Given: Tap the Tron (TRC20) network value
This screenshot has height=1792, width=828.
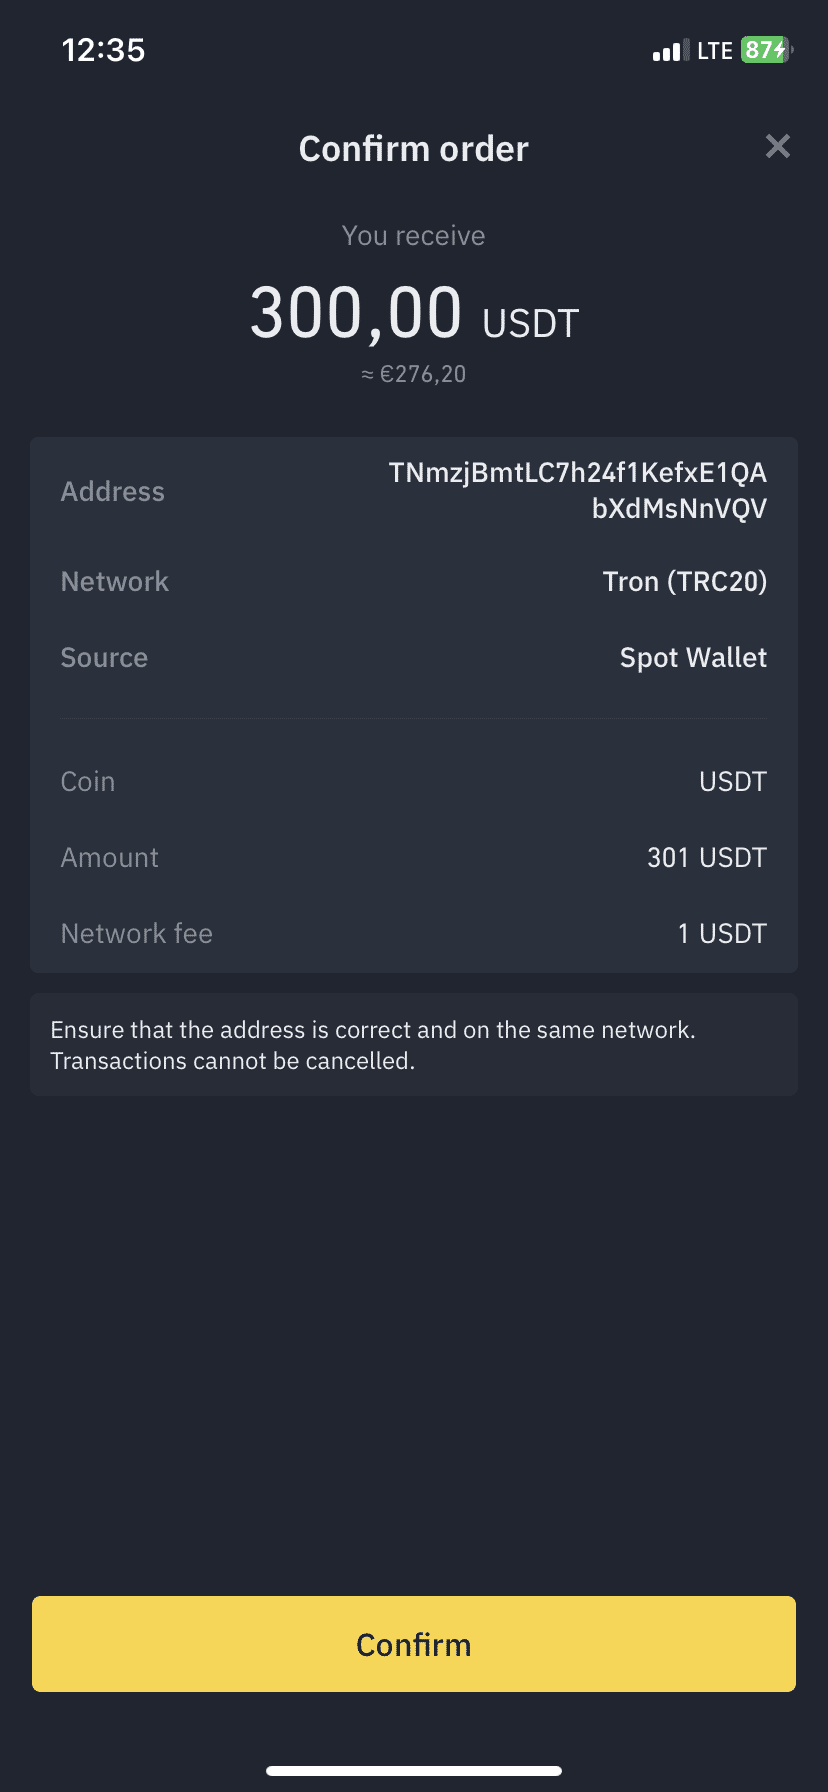Looking at the screenshot, I should coord(684,582).
